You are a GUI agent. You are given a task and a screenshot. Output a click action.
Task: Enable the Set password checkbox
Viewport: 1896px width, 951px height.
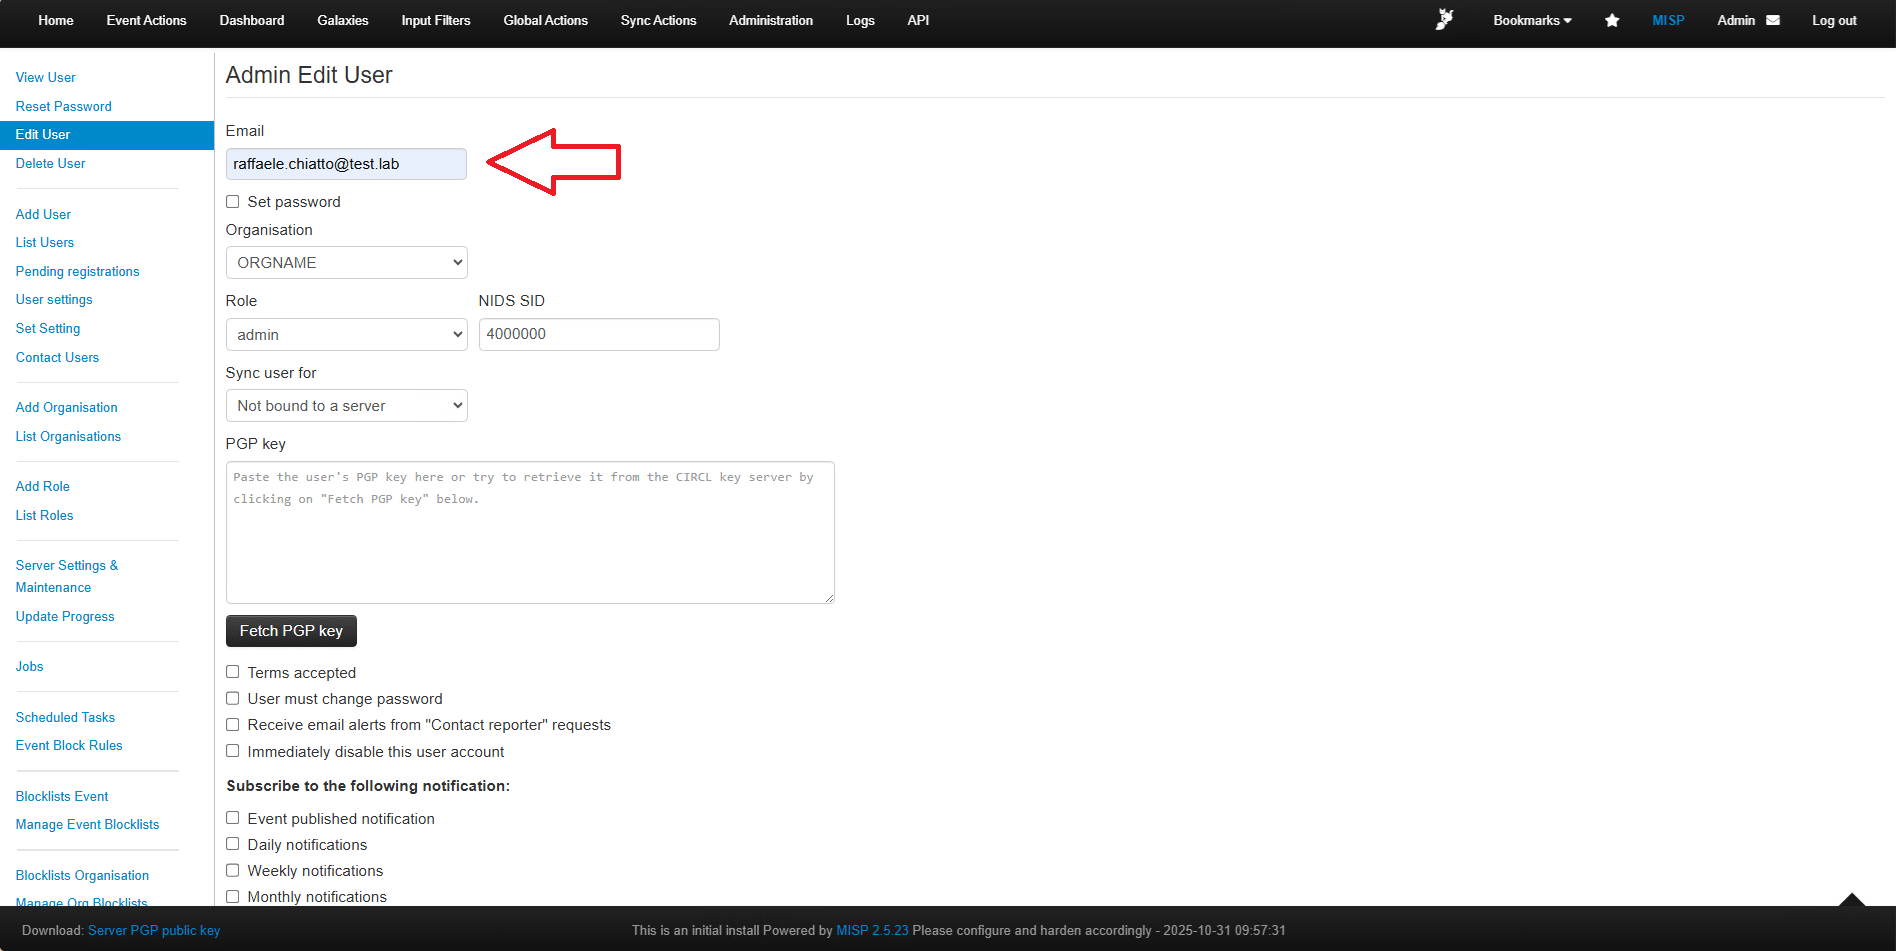pos(233,202)
